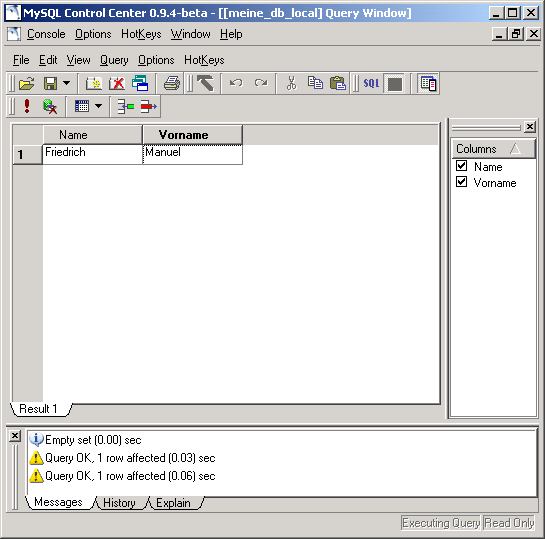Select the 'Empty set (0.00) sec' message
This screenshot has width=545, height=539.
point(86,440)
